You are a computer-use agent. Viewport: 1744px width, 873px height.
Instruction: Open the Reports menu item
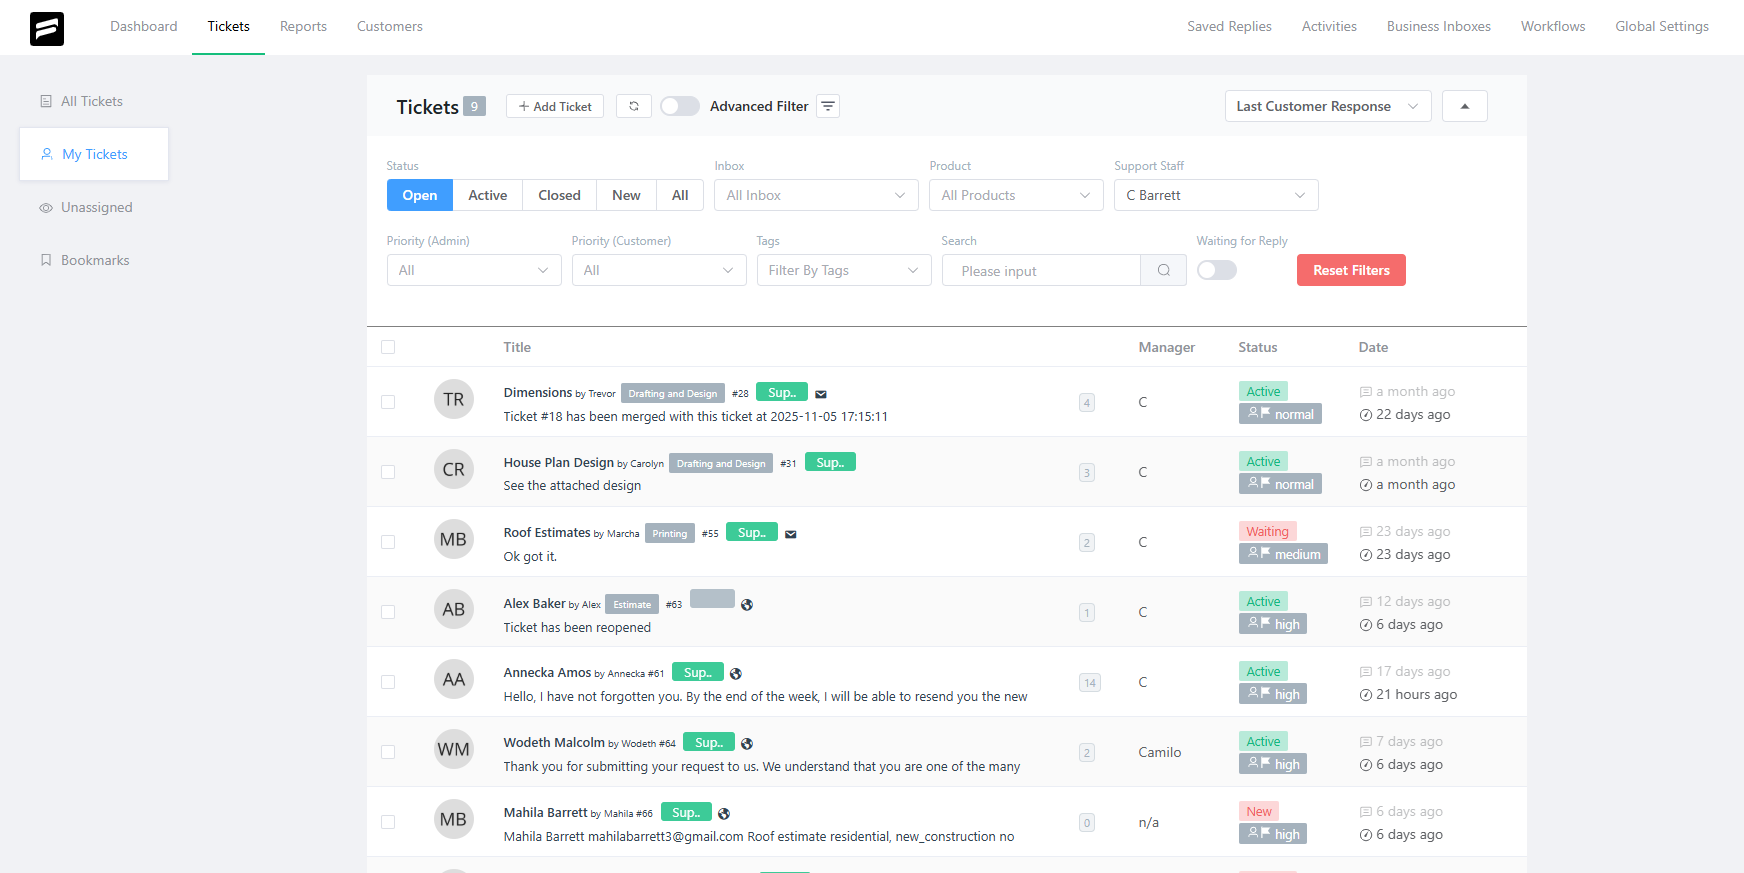(303, 26)
